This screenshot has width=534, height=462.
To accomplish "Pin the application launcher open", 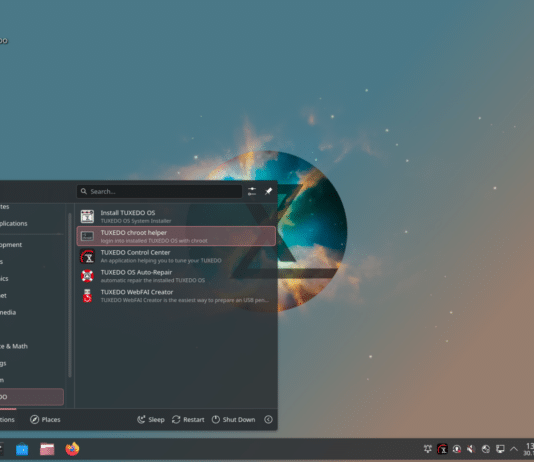I will (x=268, y=191).
